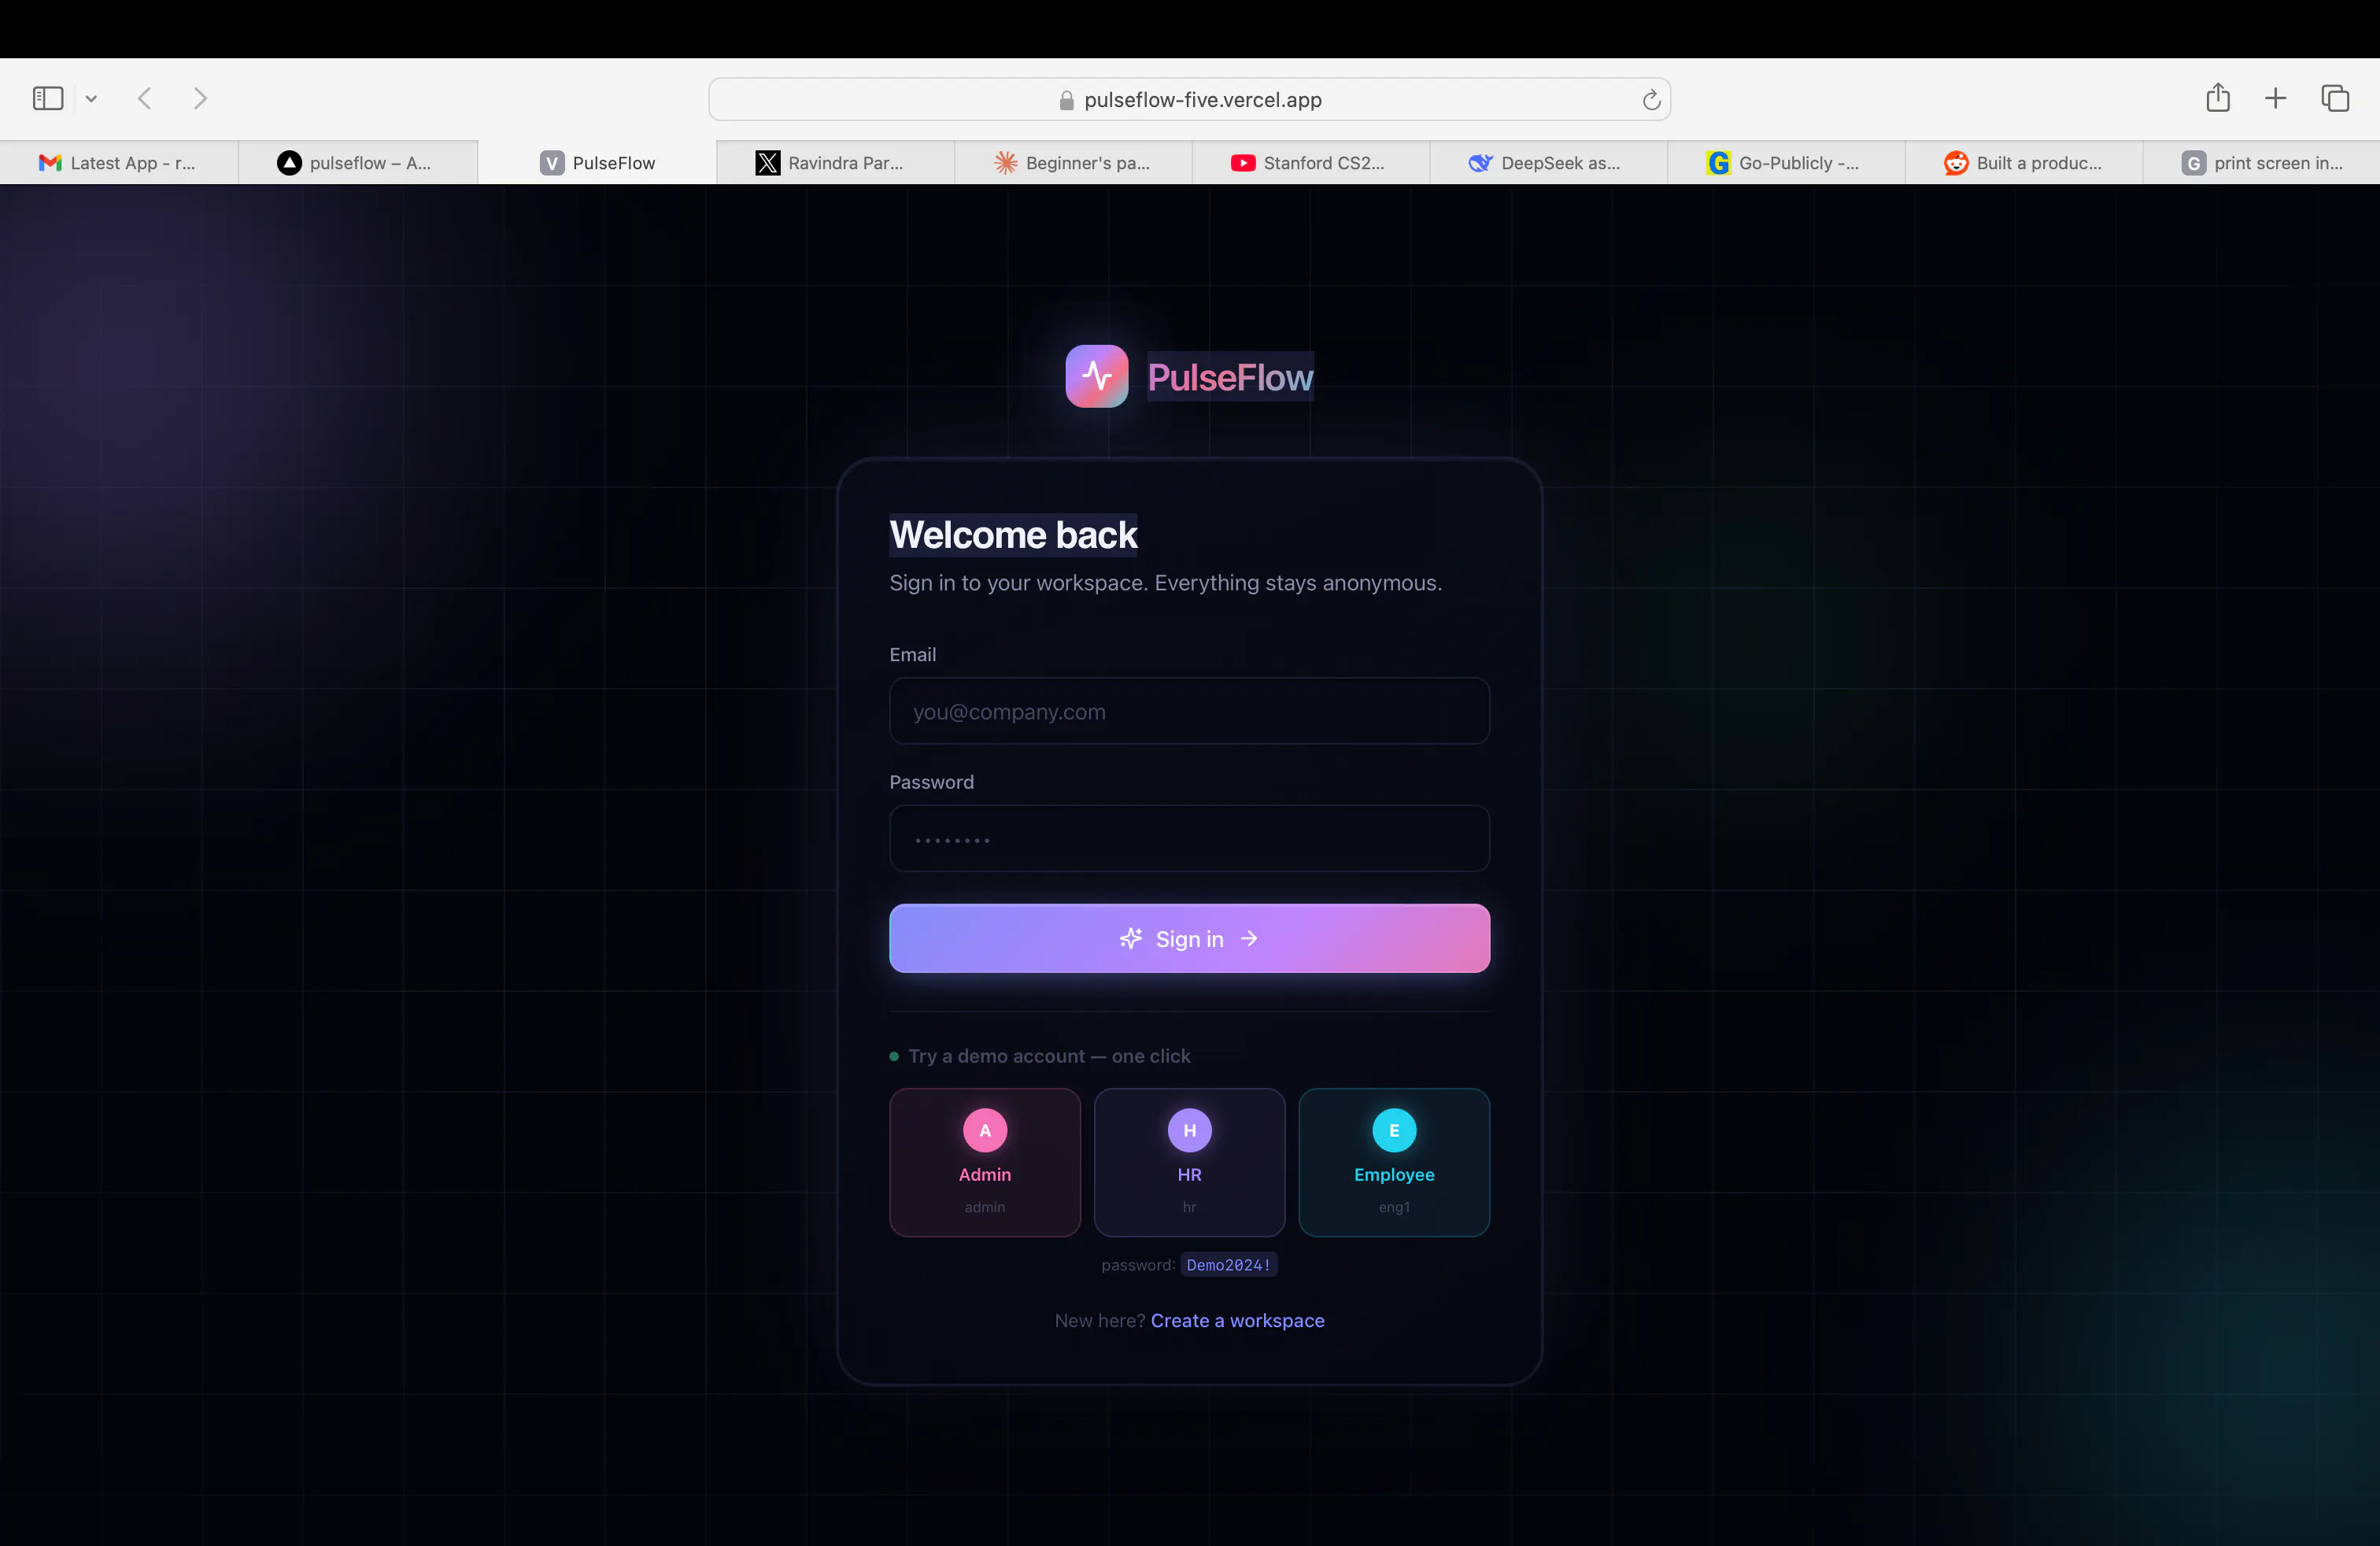2380x1546 pixels.
Task: Click the G favicon on print screen tab
Action: coord(2193,162)
